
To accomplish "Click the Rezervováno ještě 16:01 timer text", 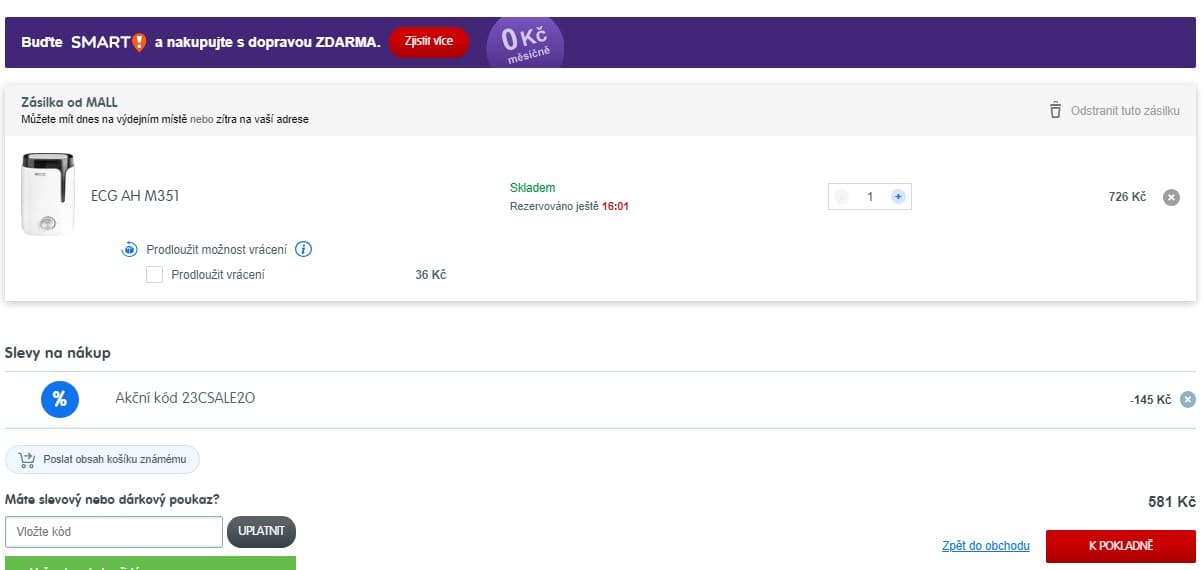I will pyautogui.click(x=569, y=207).
